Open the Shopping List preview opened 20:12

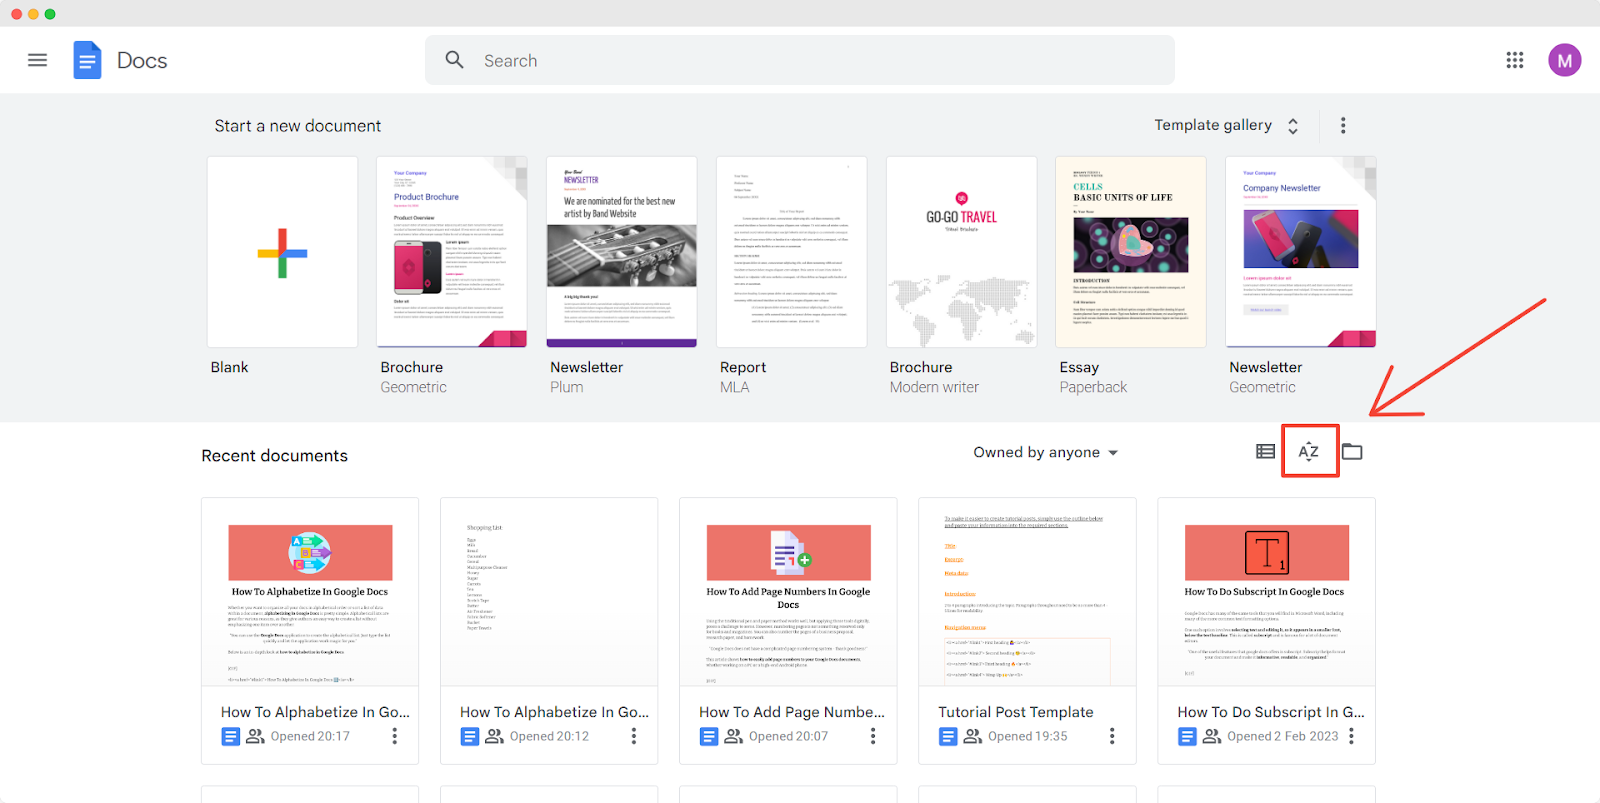[x=549, y=592]
